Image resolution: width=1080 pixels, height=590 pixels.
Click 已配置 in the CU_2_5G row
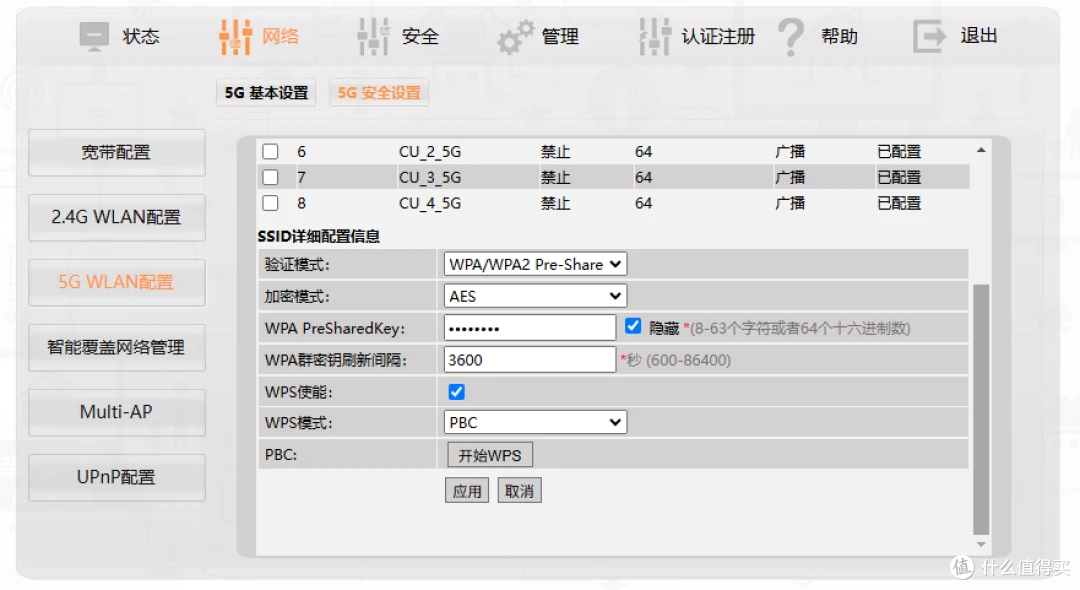click(x=899, y=151)
